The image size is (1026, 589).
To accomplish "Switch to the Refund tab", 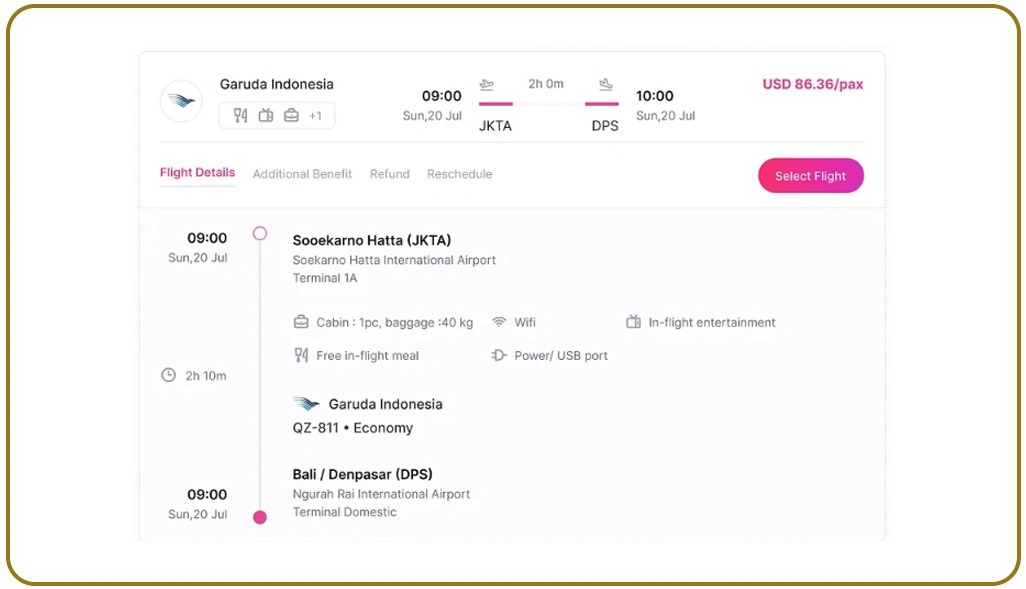I will (389, 174).
